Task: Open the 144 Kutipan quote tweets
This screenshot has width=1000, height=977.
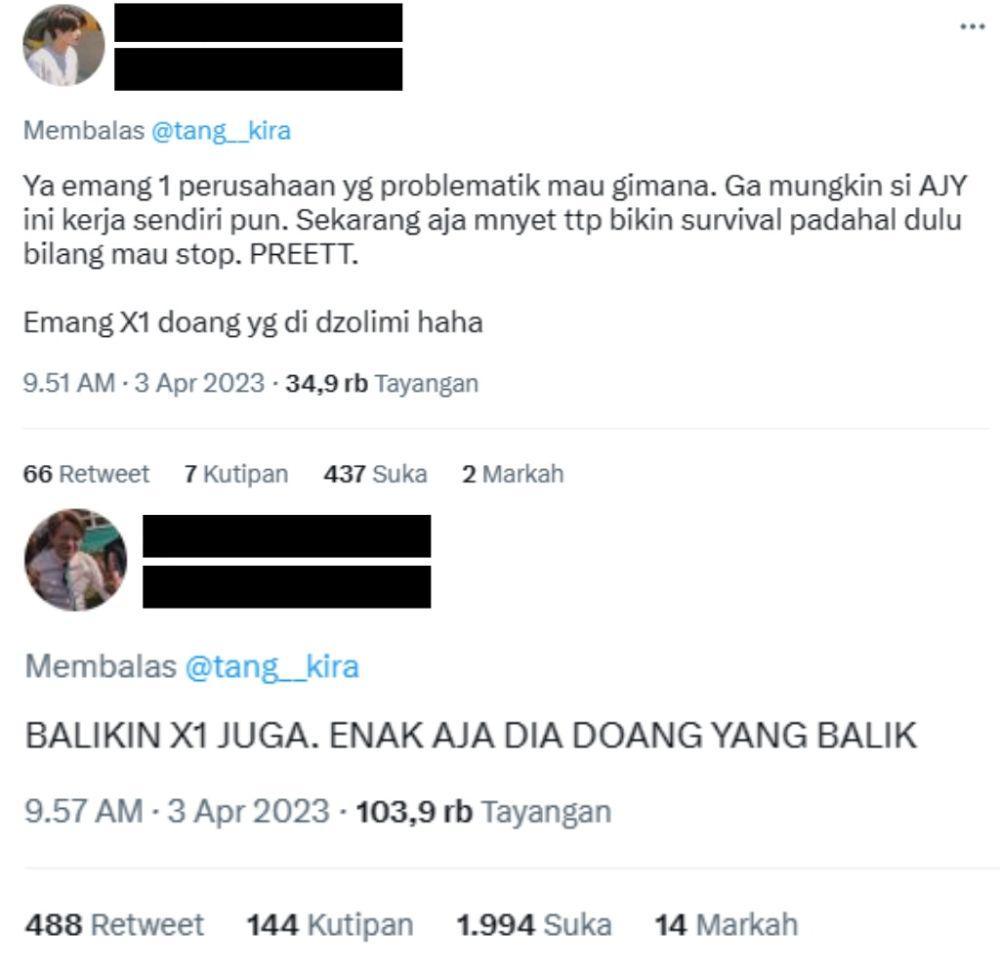Action: (x=330, y=924)
